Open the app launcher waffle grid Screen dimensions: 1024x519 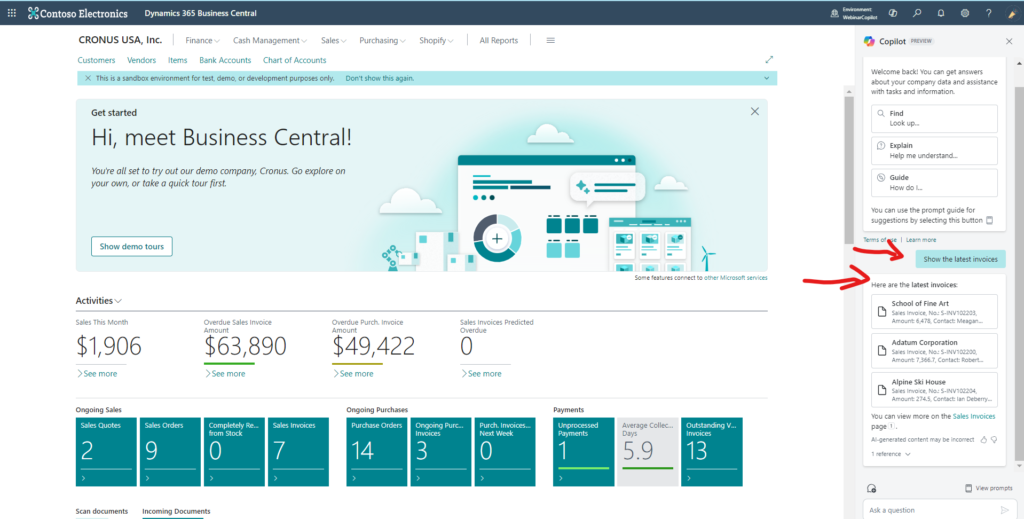coord(12,13)
